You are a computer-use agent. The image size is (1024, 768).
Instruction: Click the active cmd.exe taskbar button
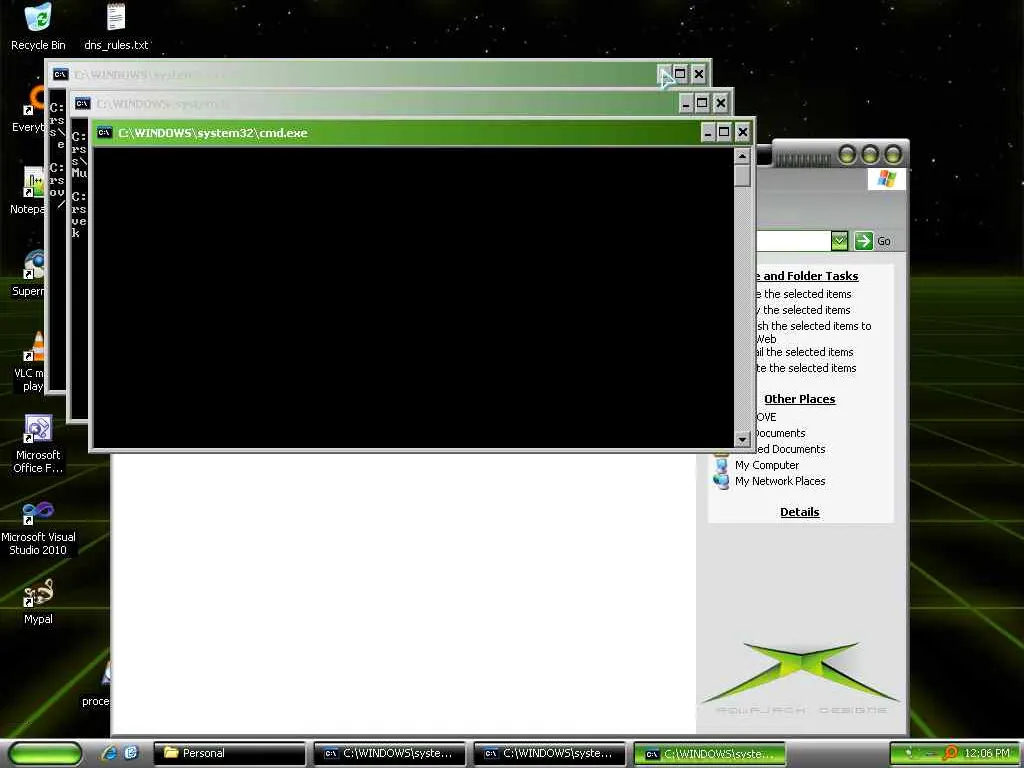(x=709, y=754)
